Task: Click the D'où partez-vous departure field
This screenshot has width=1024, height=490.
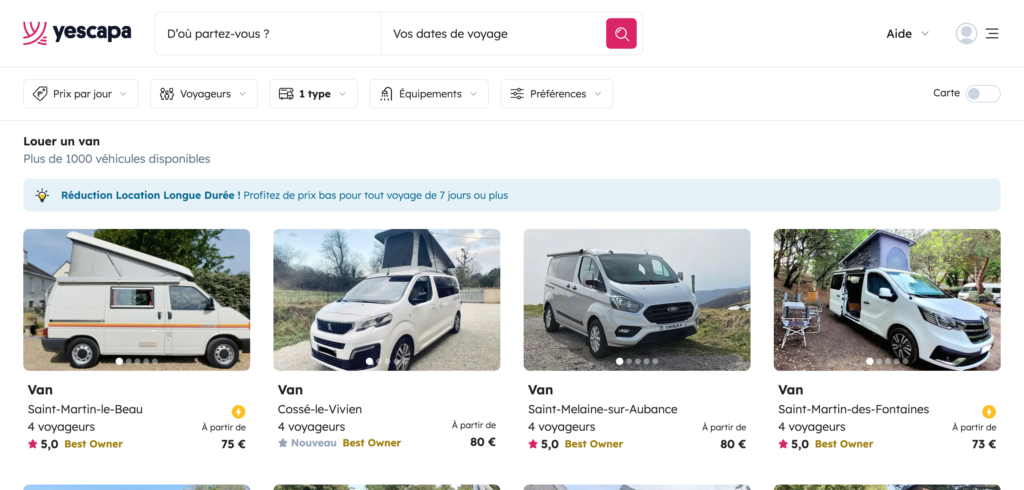Action: click(268, 34)
